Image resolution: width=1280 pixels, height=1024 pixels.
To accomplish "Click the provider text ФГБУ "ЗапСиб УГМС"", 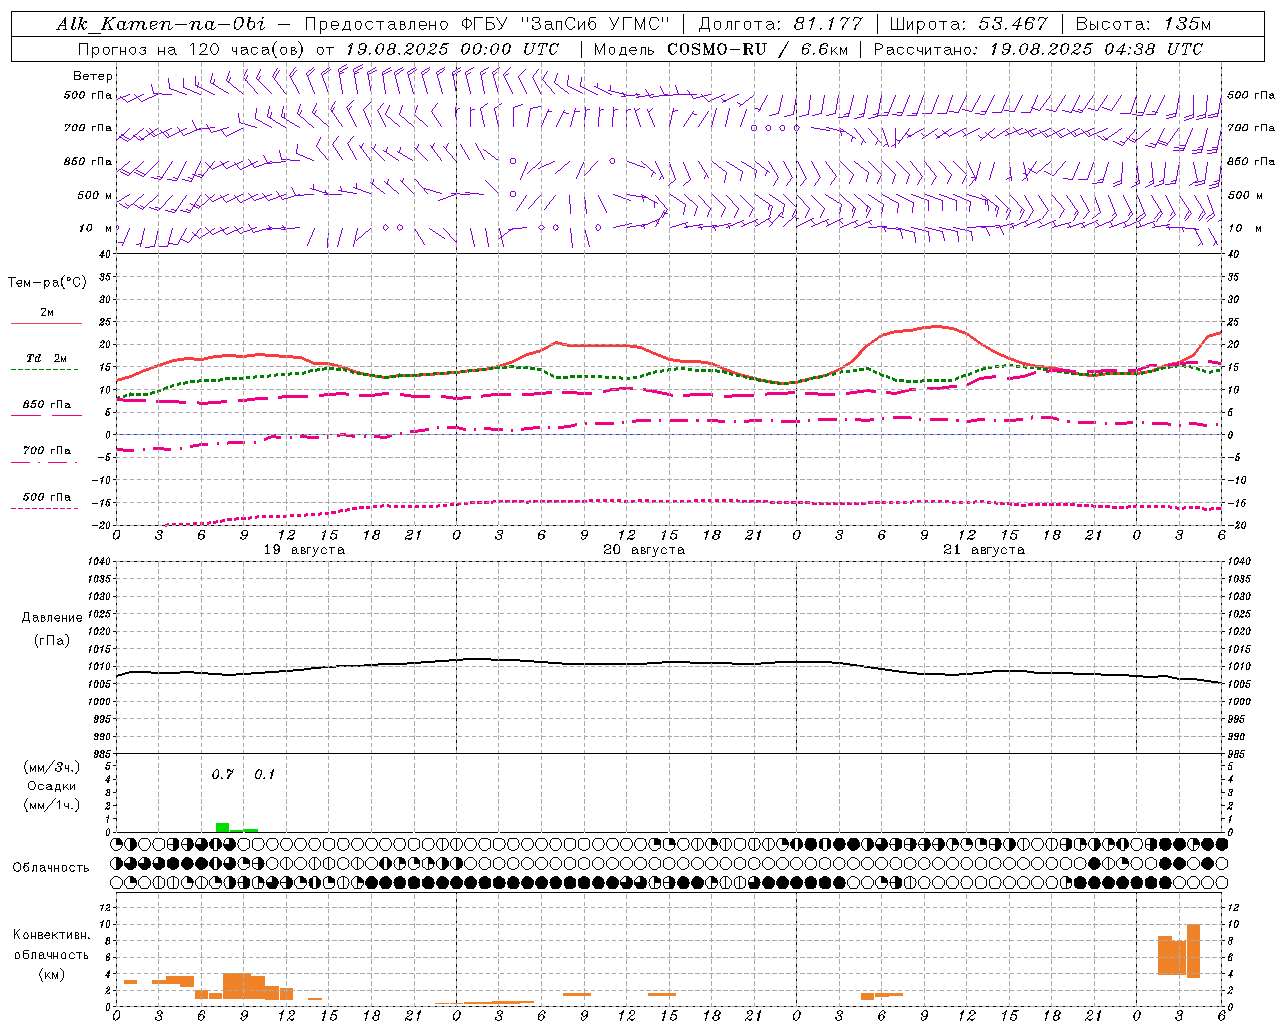I will tap(563, 24).
